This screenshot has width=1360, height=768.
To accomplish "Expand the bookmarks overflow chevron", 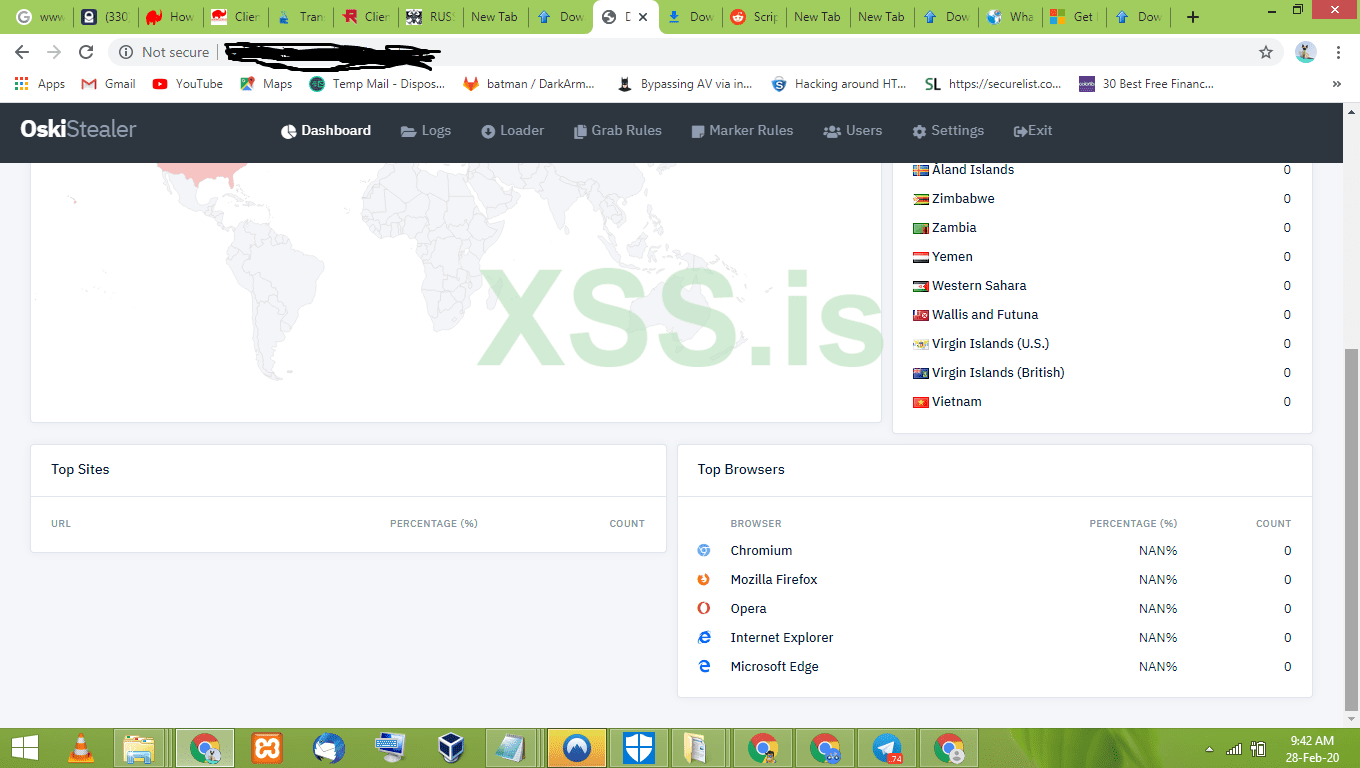I will click(x=1337, y=84).
